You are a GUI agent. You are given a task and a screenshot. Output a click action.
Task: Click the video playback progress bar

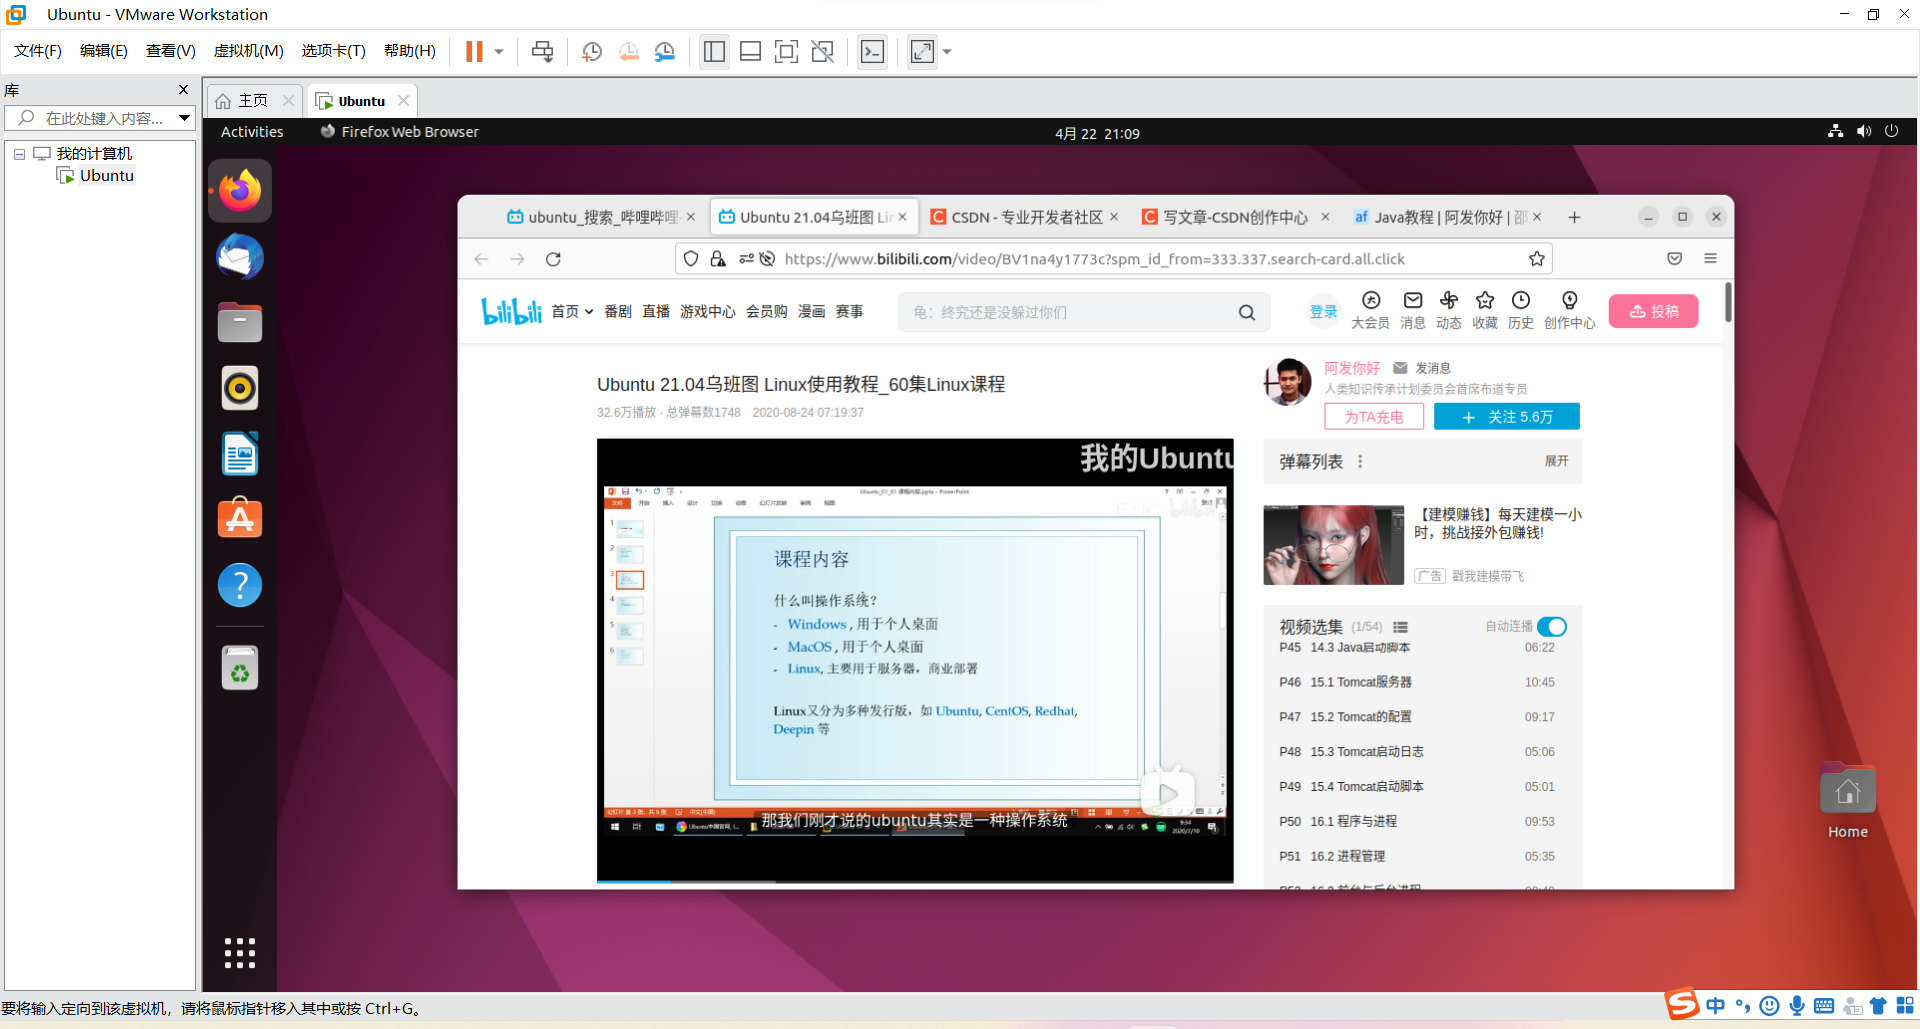pos(915,881)
